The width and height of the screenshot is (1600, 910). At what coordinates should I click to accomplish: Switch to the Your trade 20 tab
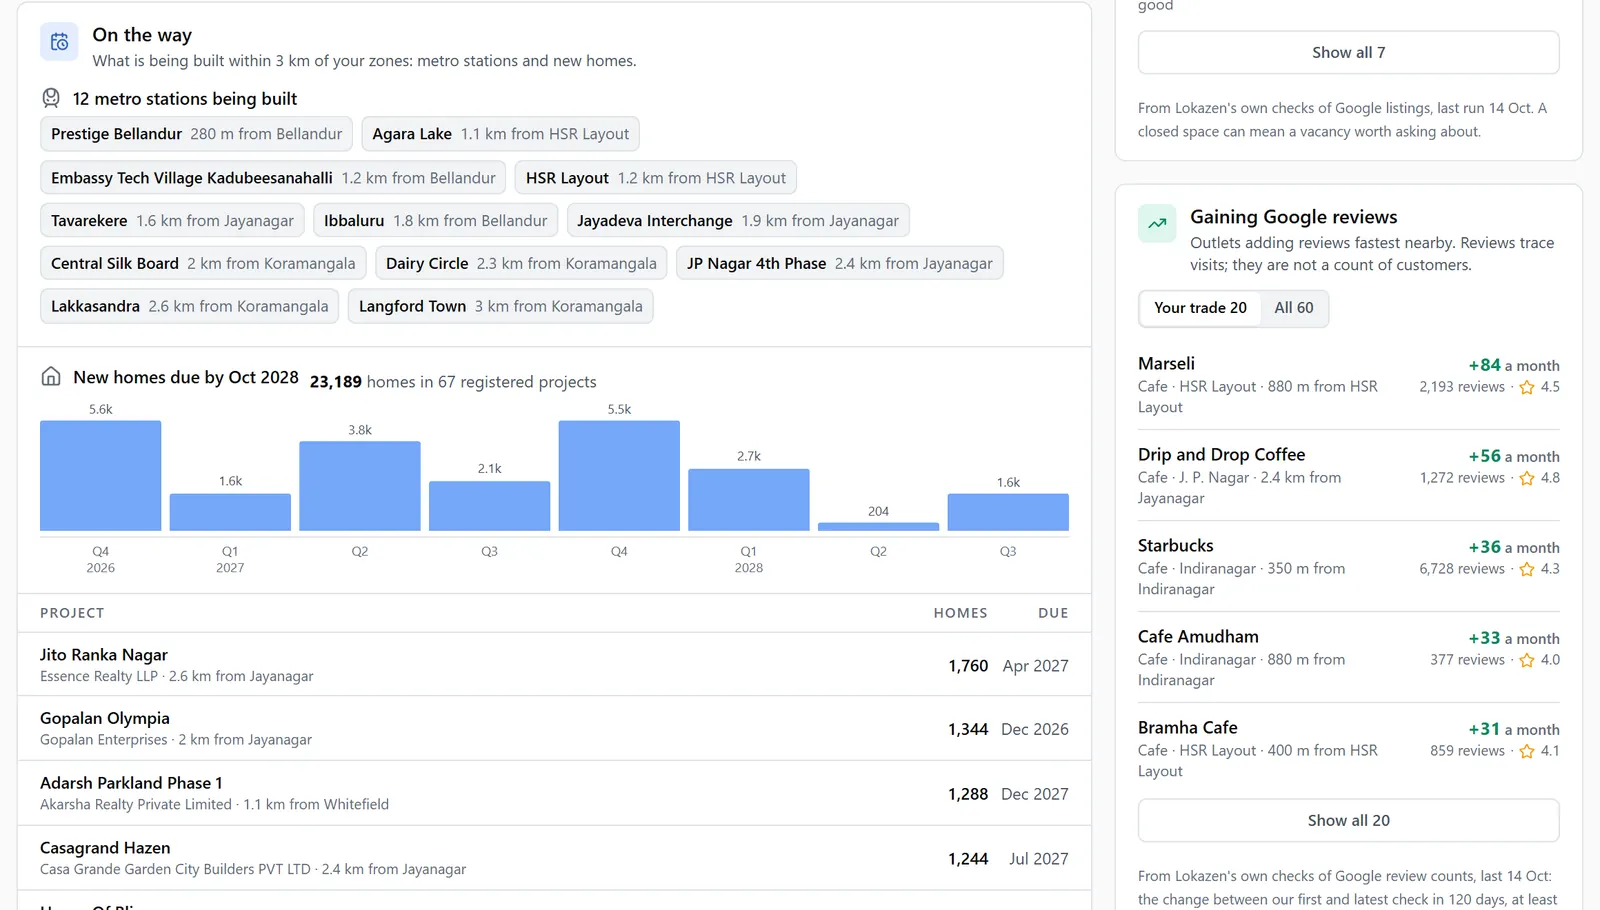click(1200, 308)
